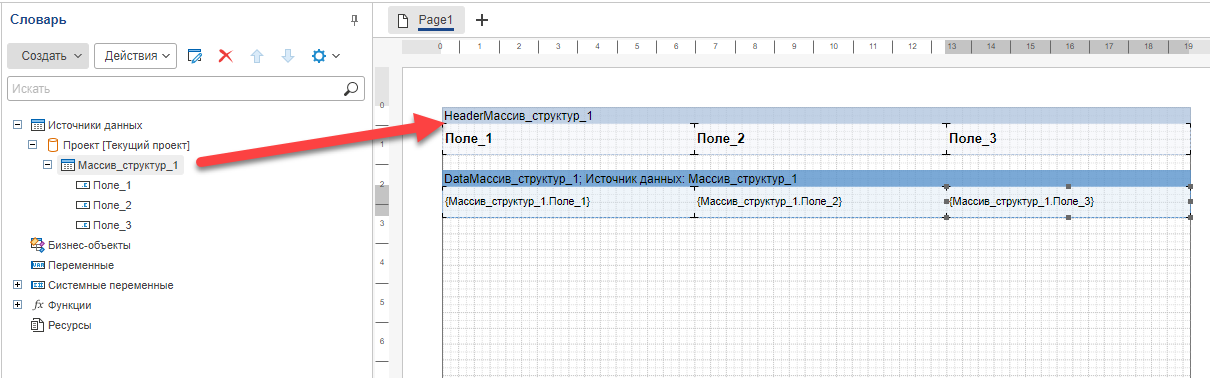Click the Искать search field

tap(174, 88)
